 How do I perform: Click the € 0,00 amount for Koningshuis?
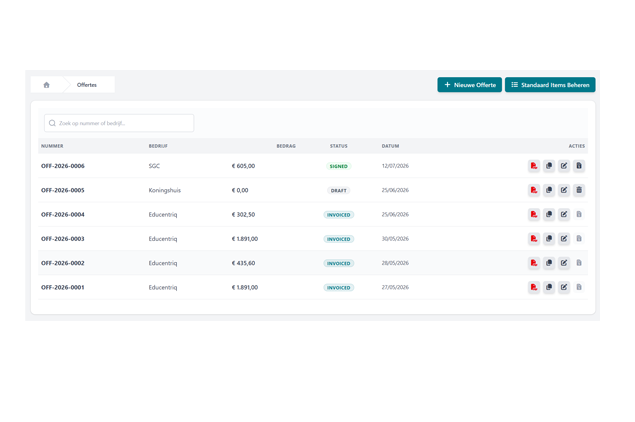pos(240,190)
